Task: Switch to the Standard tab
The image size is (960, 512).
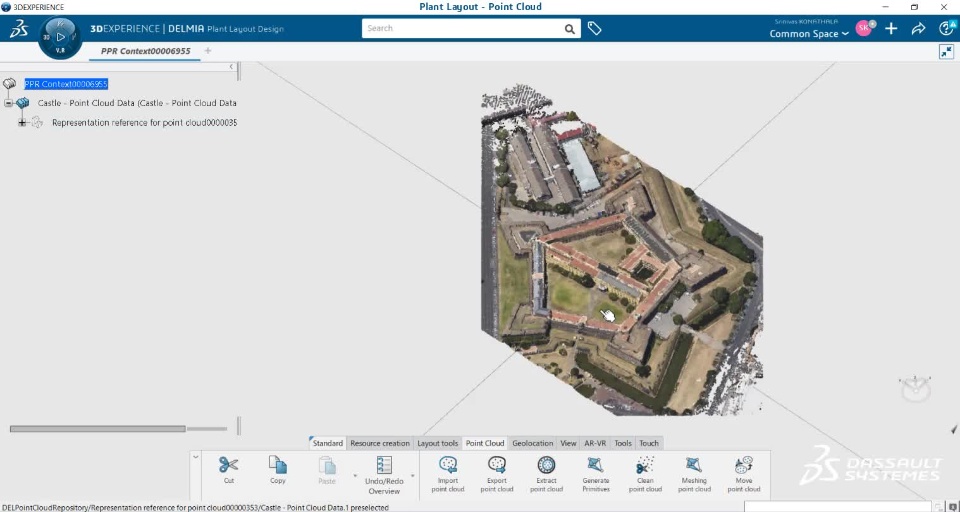Action: pos(328,443)
